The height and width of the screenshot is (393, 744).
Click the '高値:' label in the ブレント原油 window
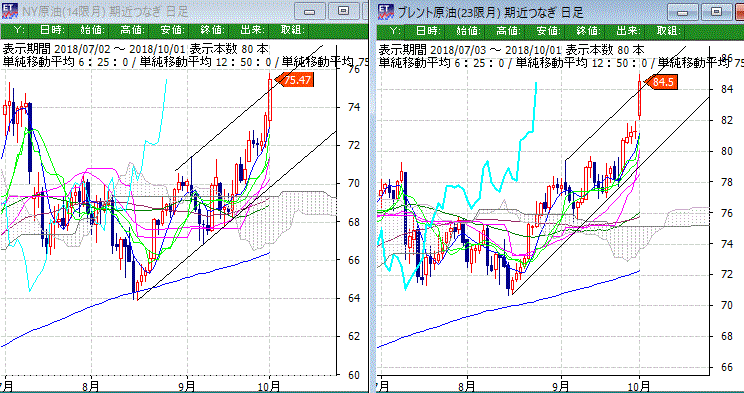[x=509, y=31]
